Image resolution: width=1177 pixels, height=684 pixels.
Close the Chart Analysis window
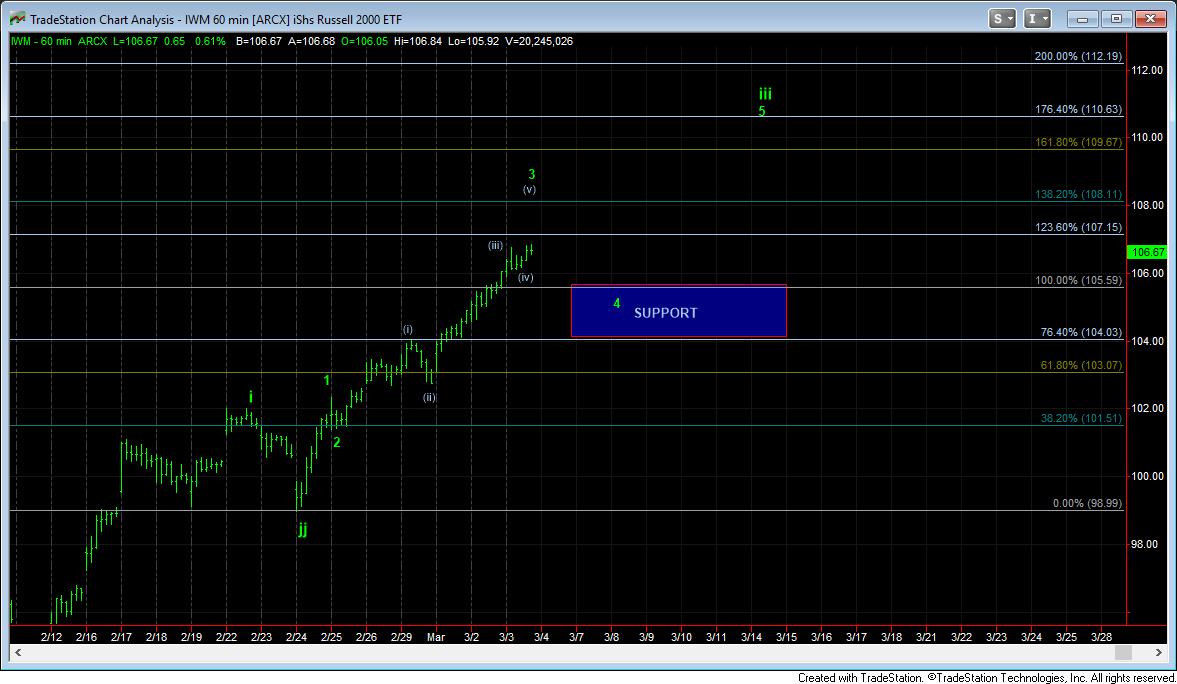[1149, 18]
